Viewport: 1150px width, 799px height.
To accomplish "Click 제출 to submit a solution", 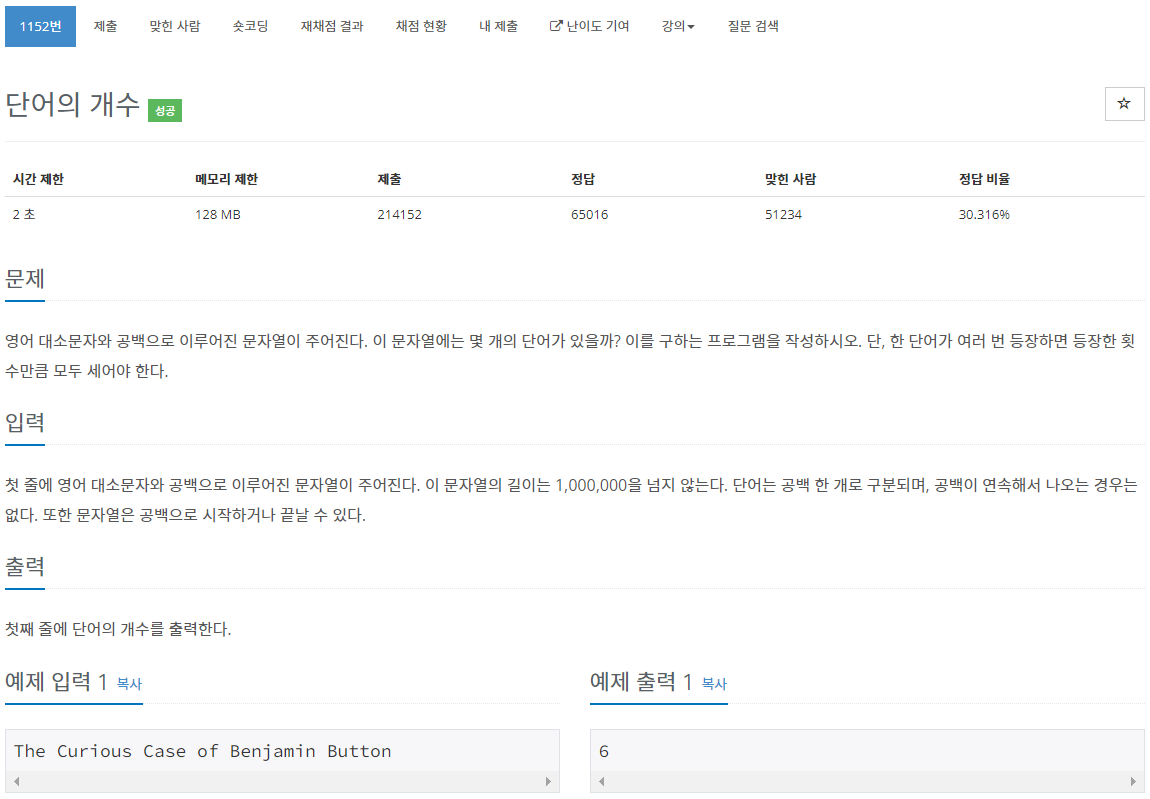I will click(104, 26).
